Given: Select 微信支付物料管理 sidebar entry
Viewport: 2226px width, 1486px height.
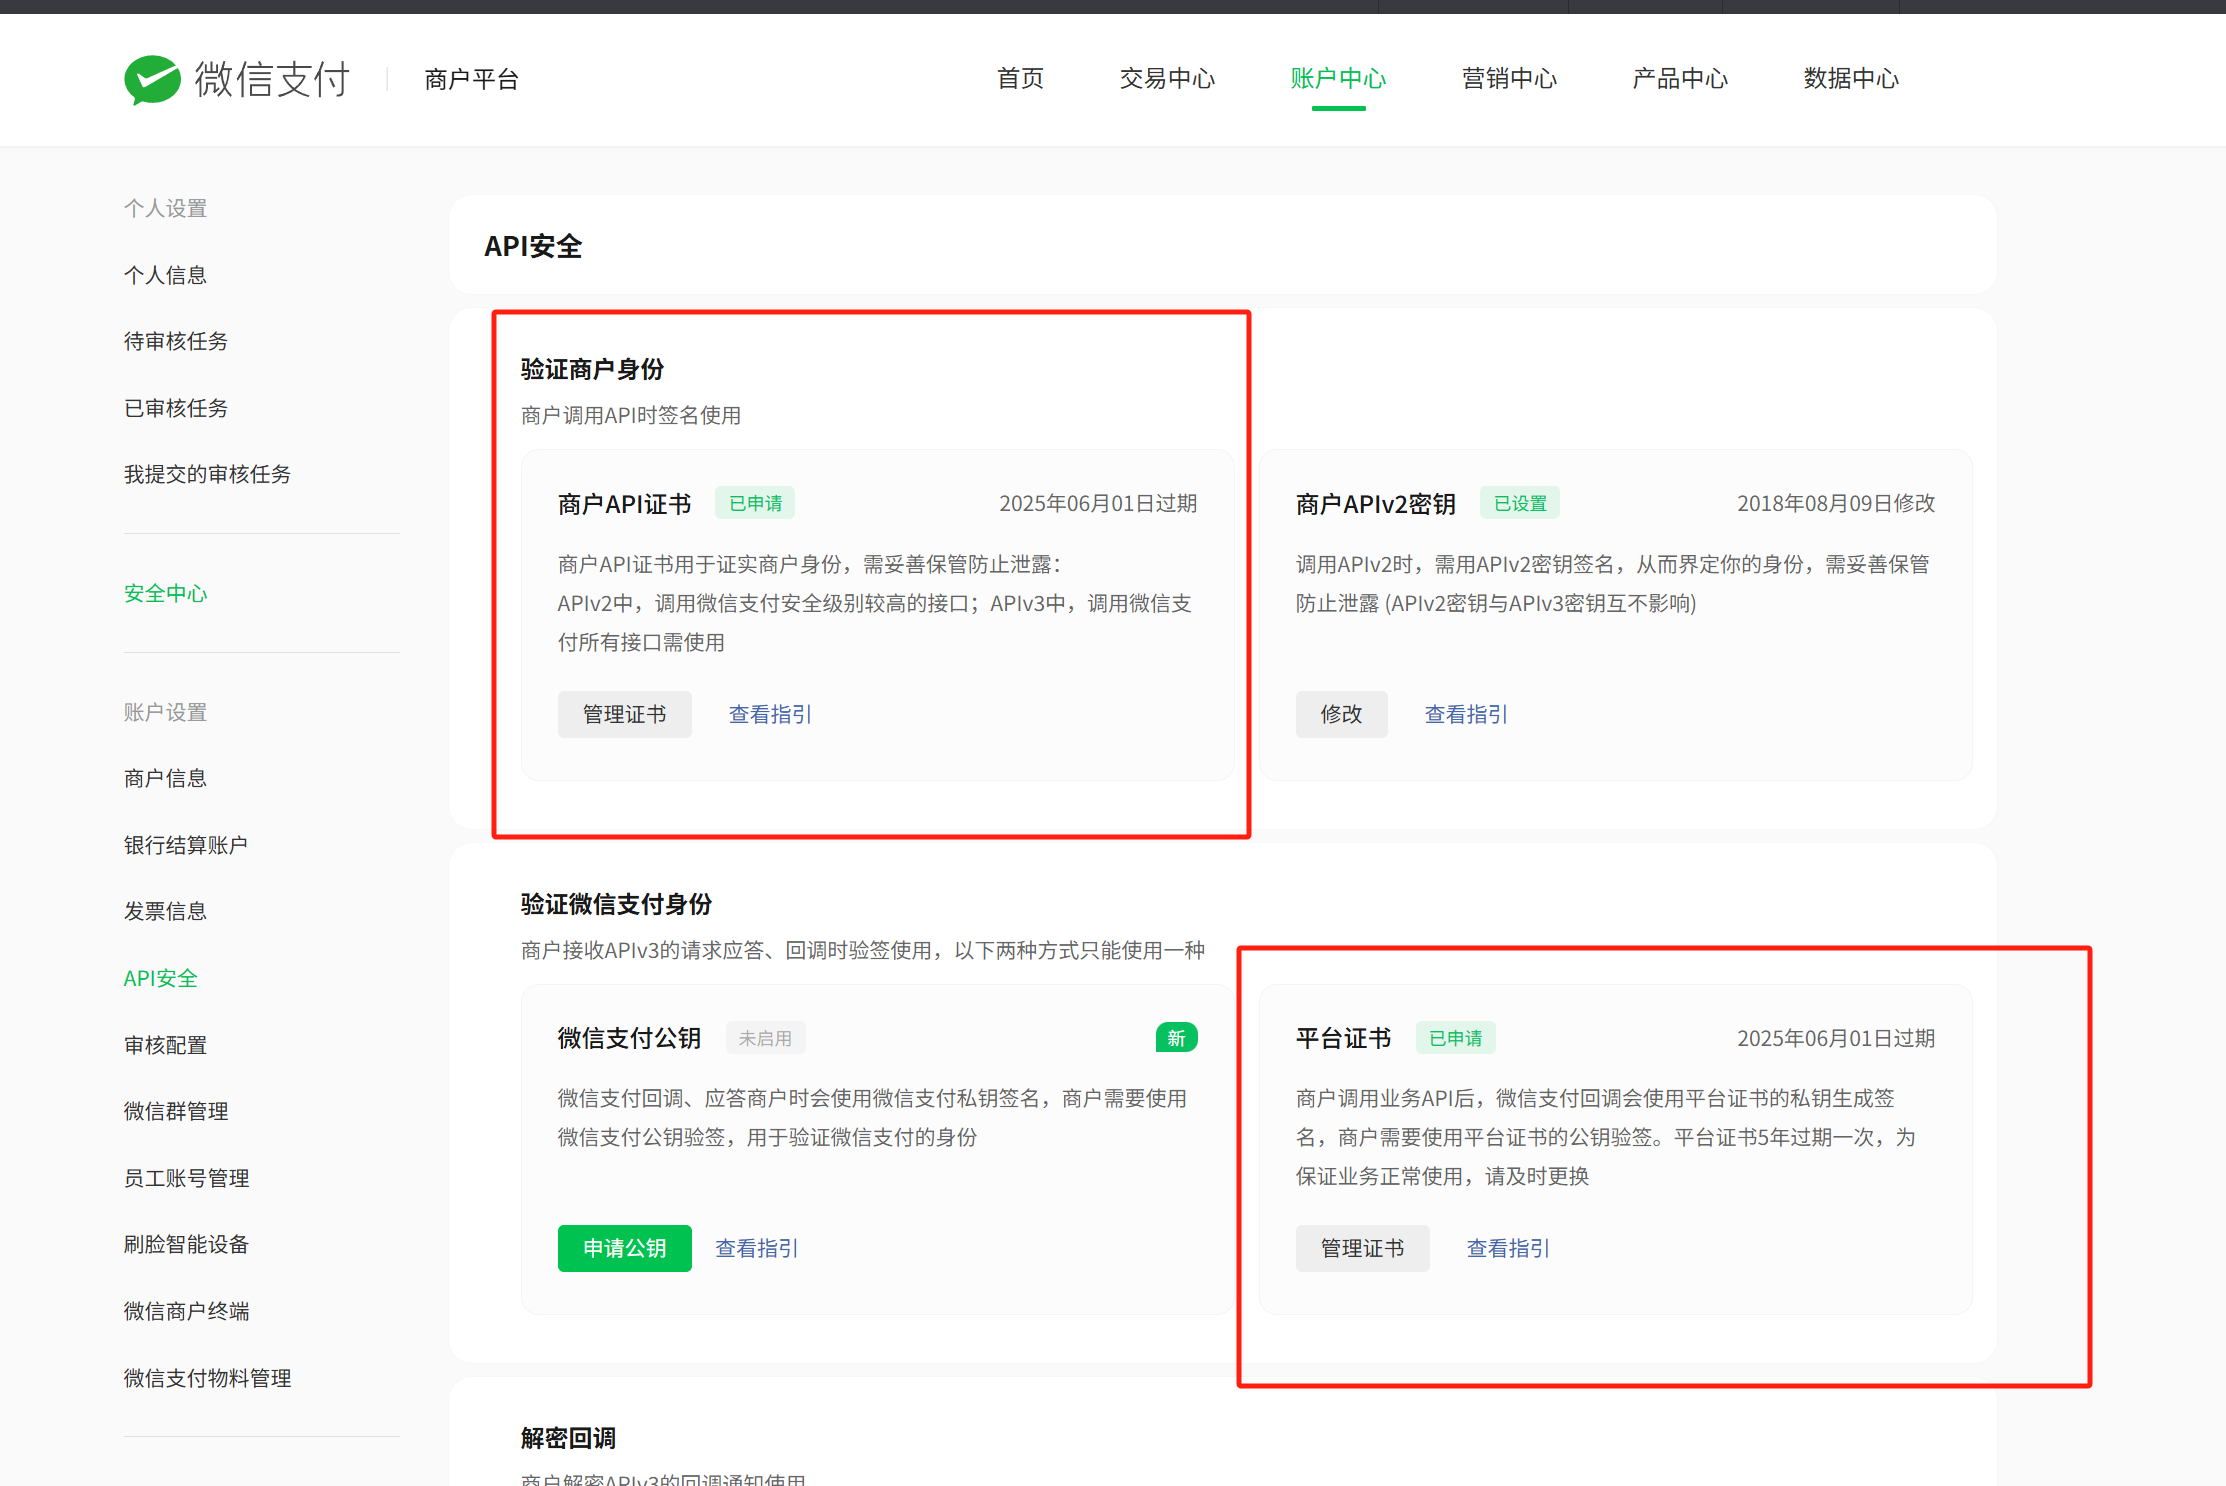Looking at the screenshot, I should [x=207, y=1378].
